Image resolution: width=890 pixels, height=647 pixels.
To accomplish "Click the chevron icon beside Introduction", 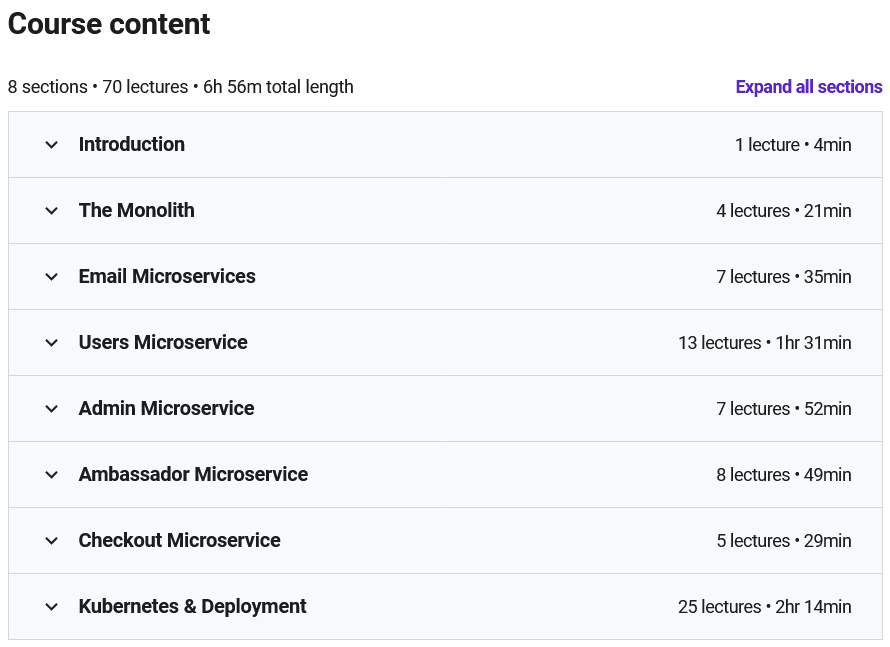I will coord(52,145).
